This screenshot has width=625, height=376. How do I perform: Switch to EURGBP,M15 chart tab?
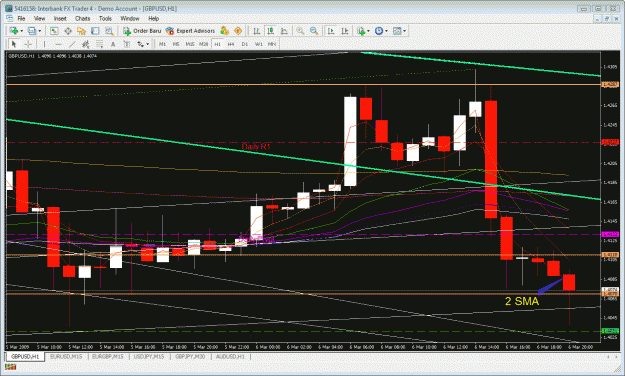(x=108, y=356)
